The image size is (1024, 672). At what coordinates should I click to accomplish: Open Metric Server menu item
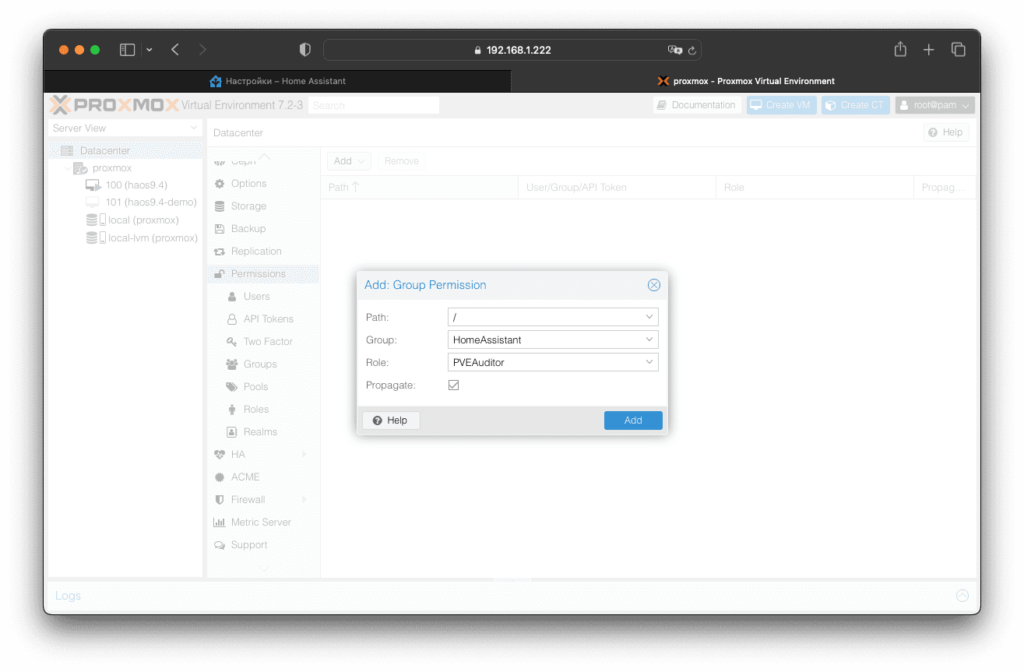(x=263, y=522)
